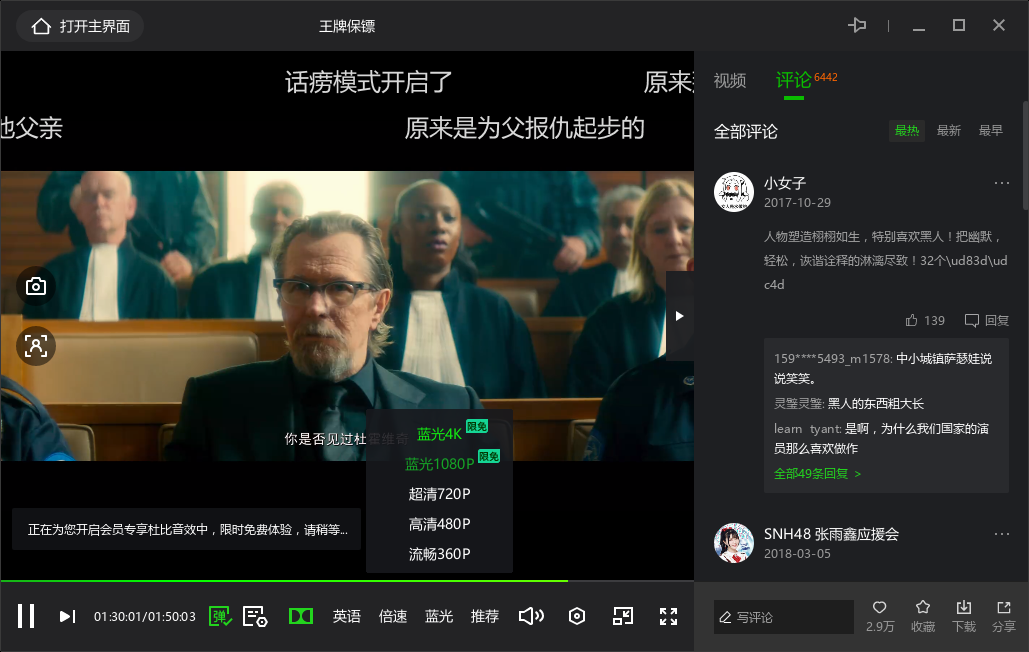Add video to 收藏 favorites

click(x=923, y=616)
